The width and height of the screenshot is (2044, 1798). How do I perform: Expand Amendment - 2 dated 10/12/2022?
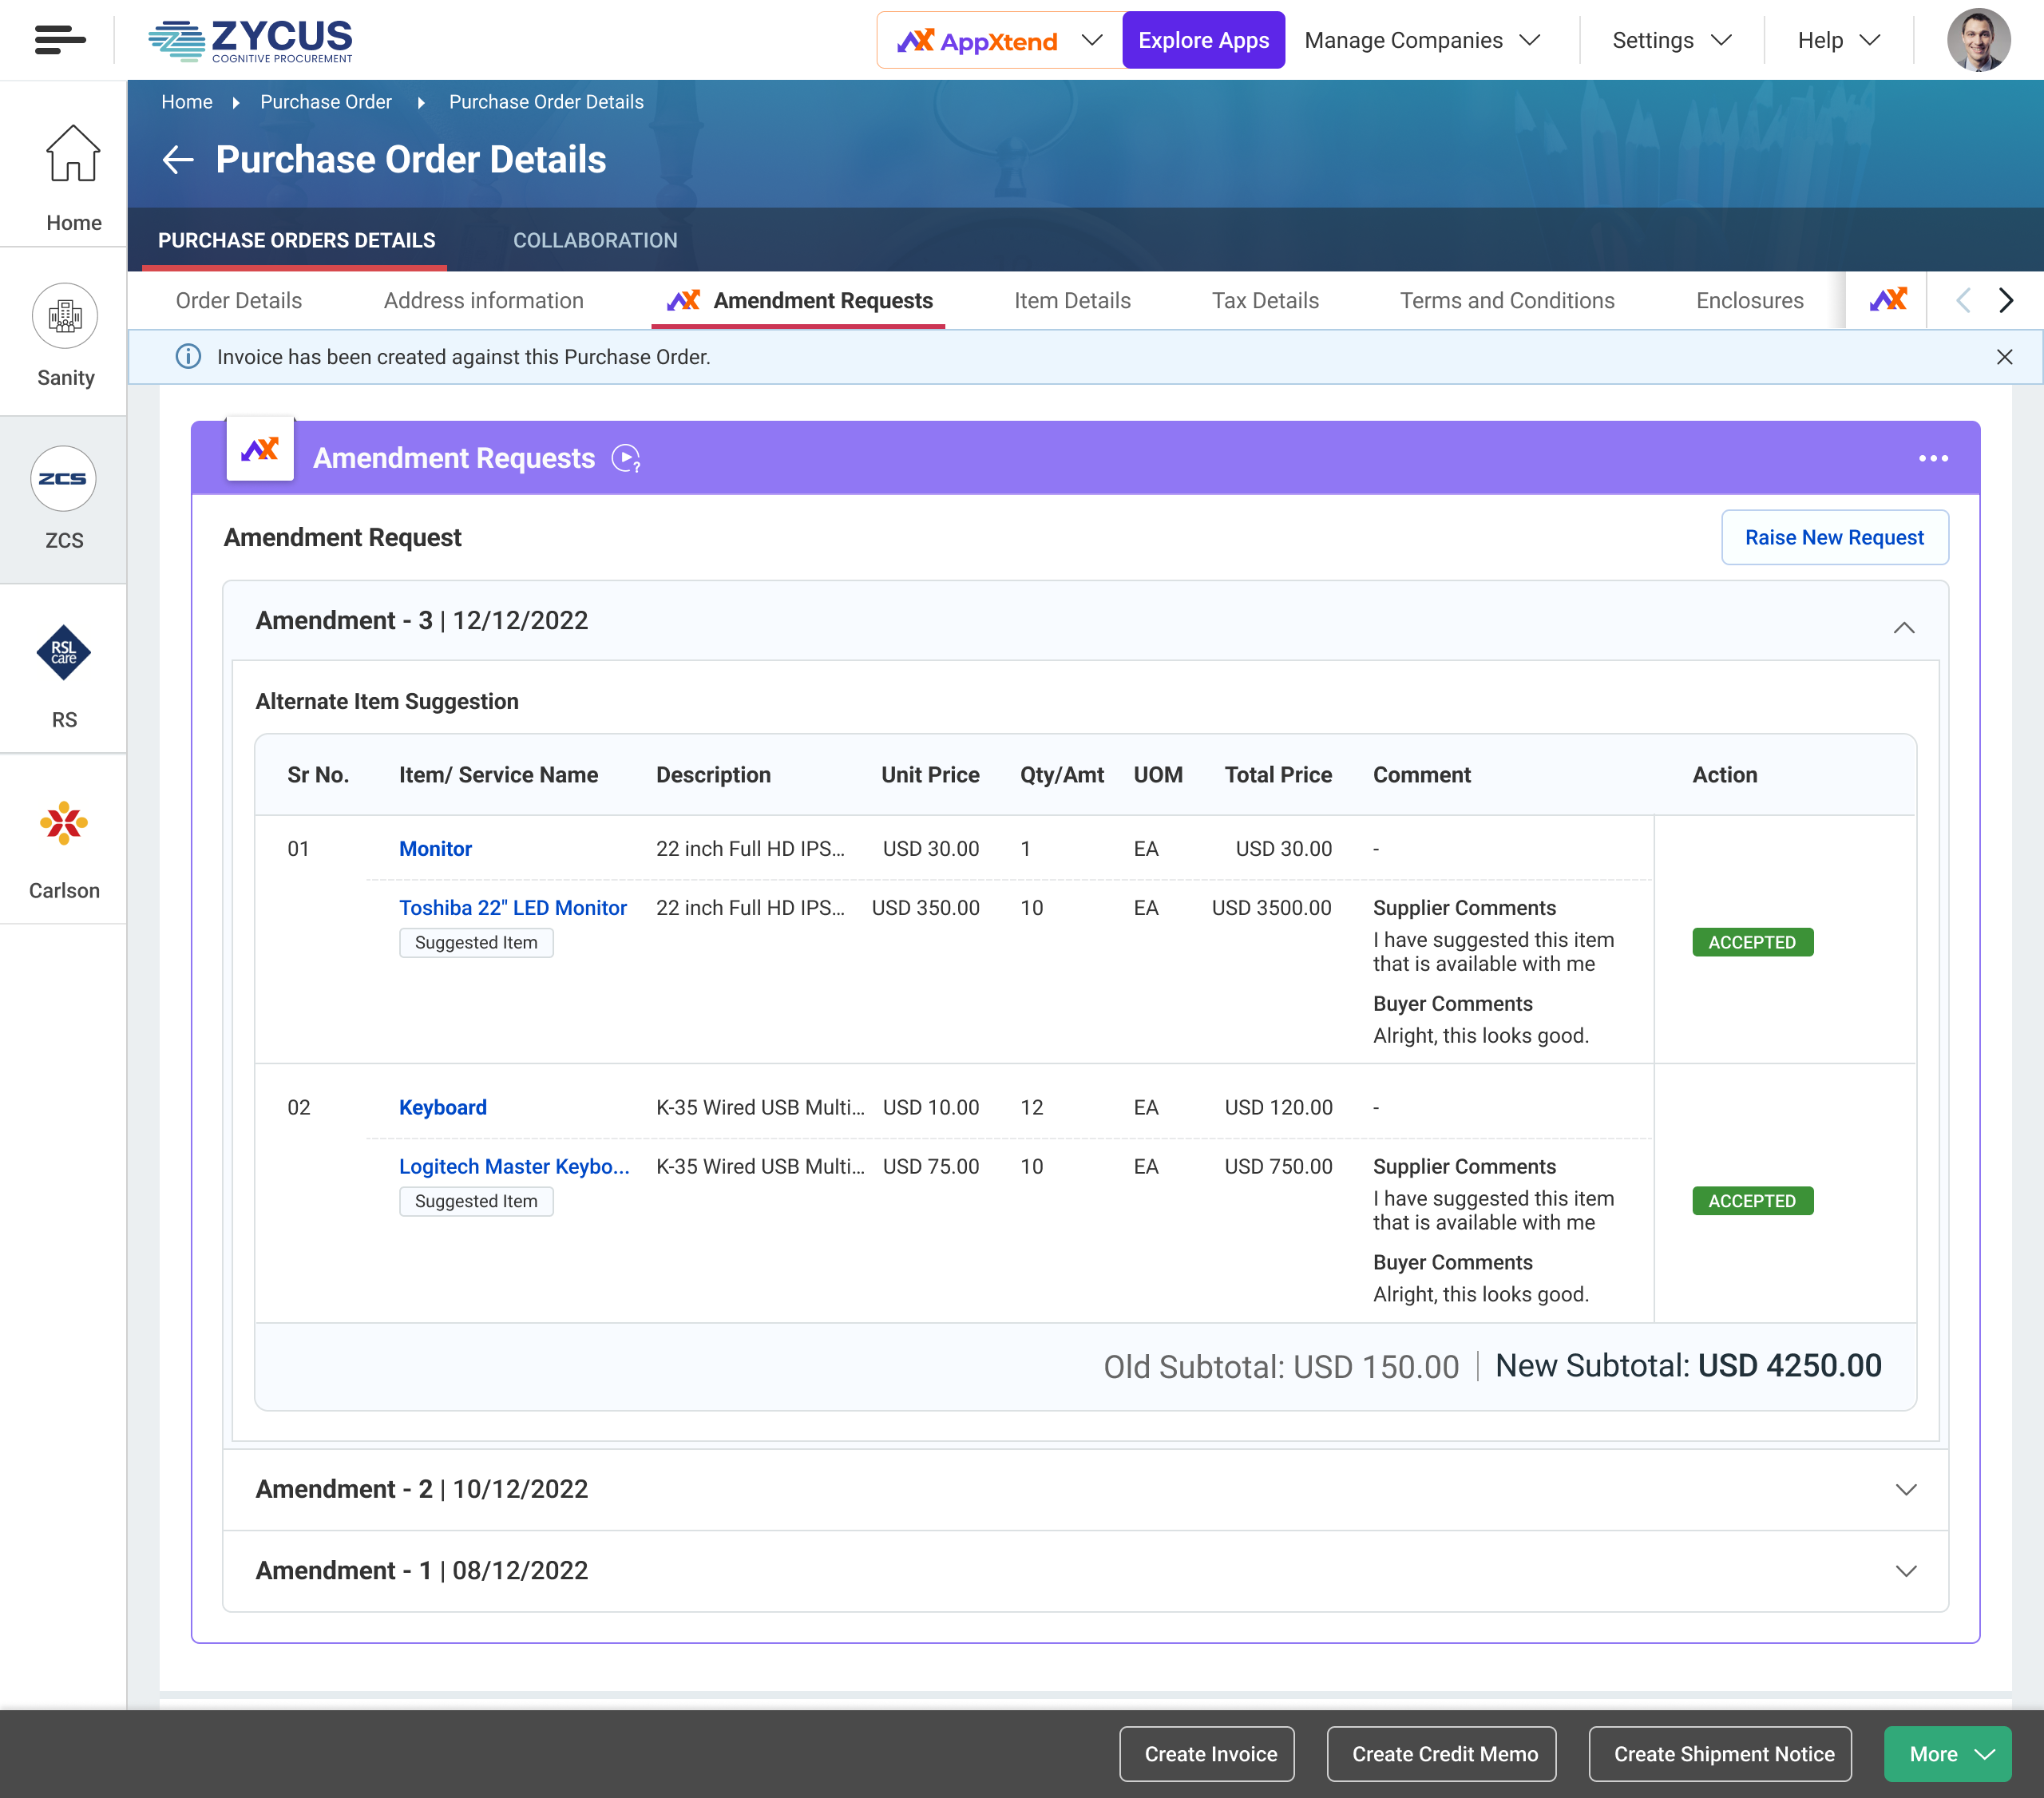pos(1906,1490)
